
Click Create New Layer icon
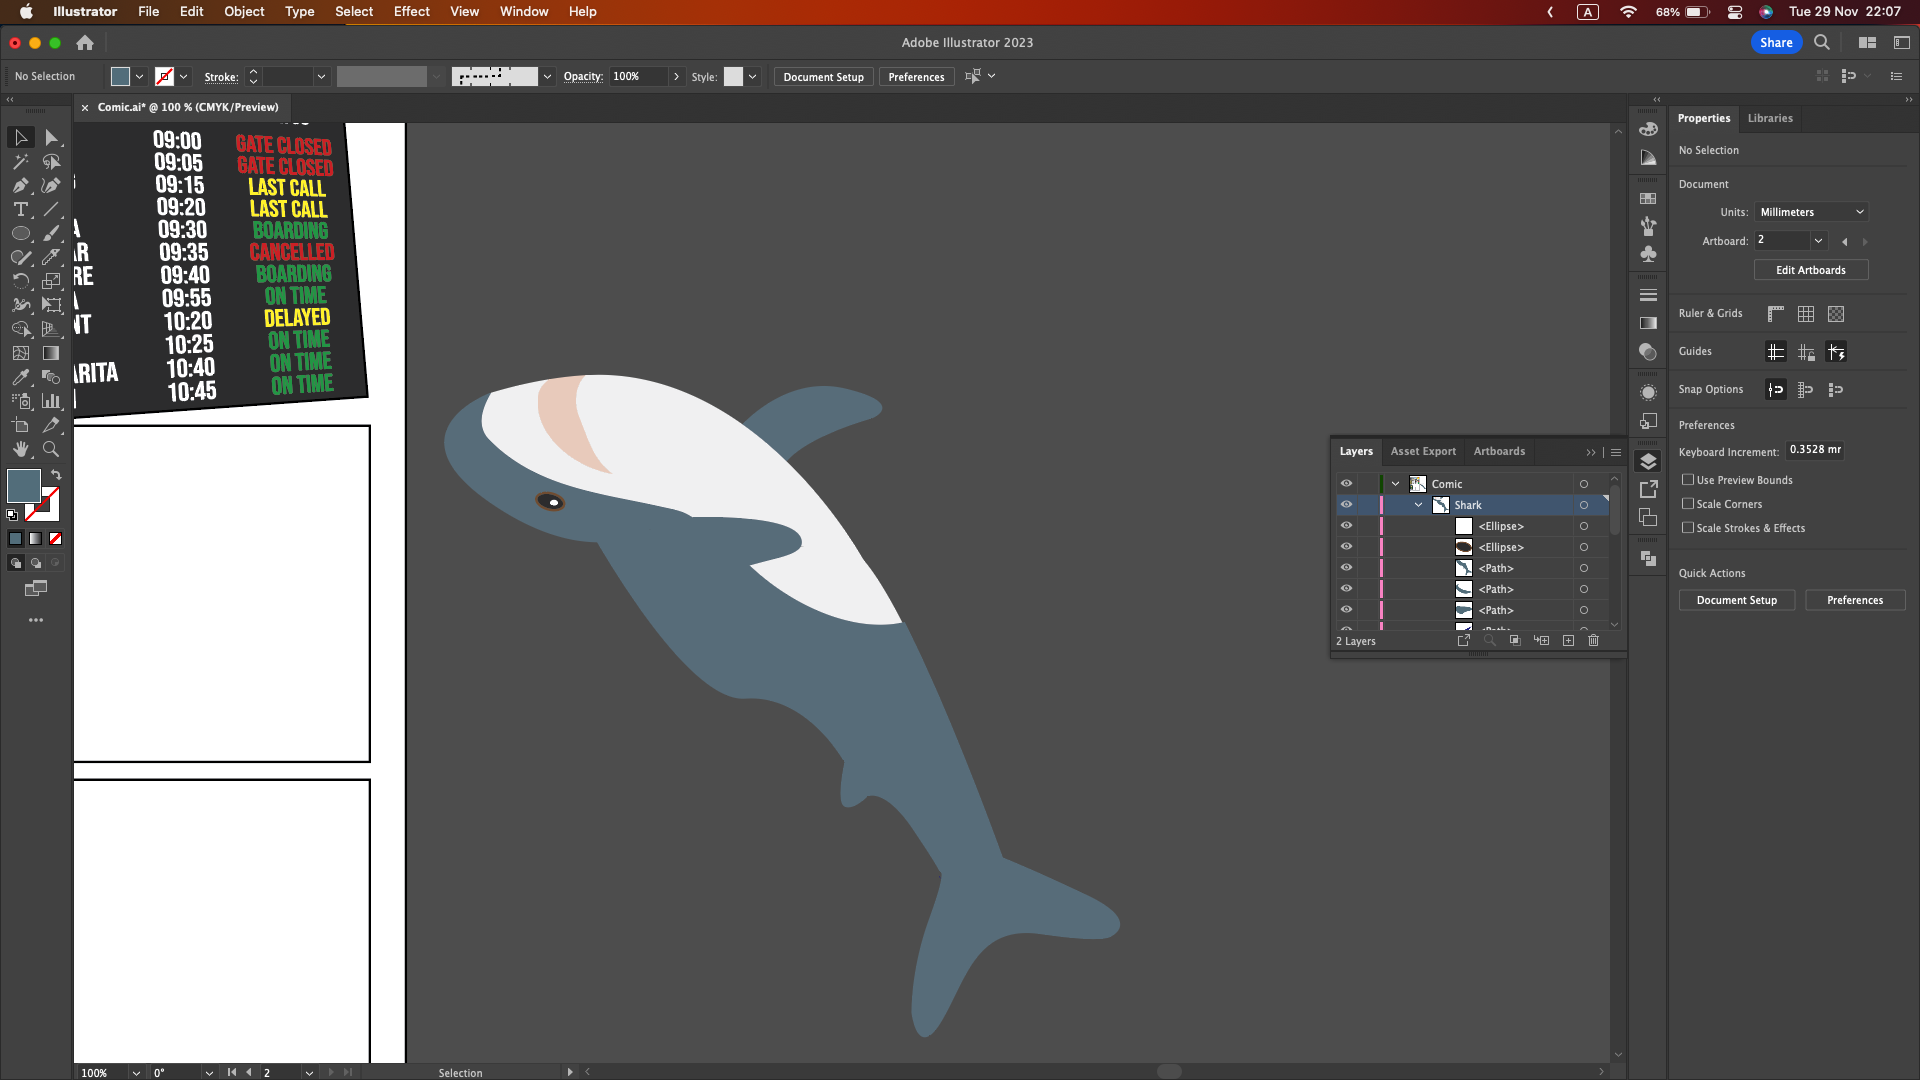click(x=1568, y=640)
